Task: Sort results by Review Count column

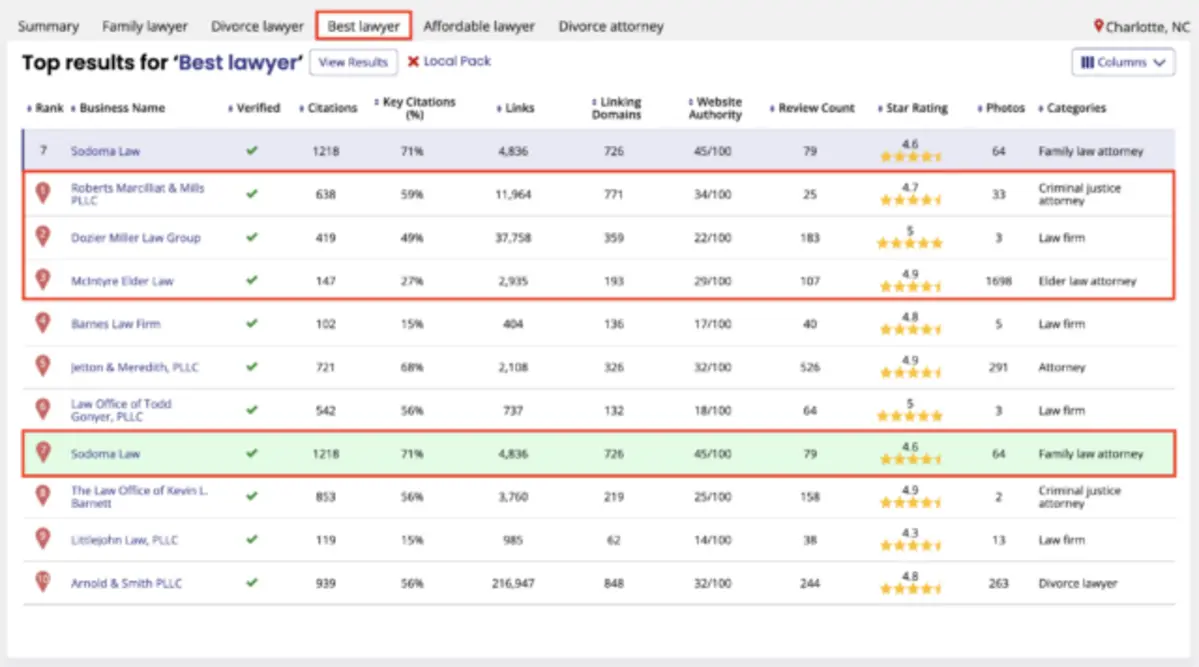Action: click(x=812, y=108)
